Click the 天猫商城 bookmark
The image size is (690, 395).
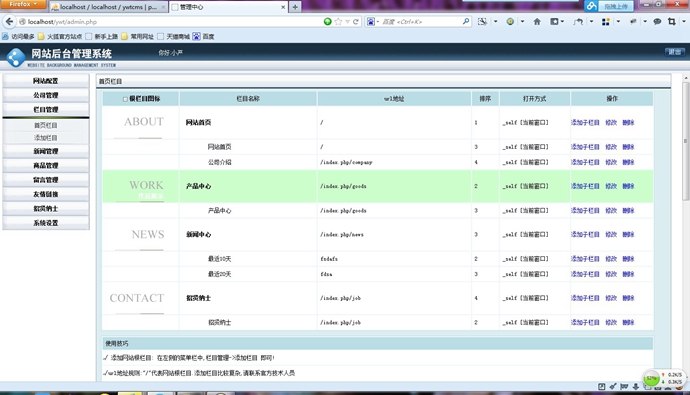(173, 37)
